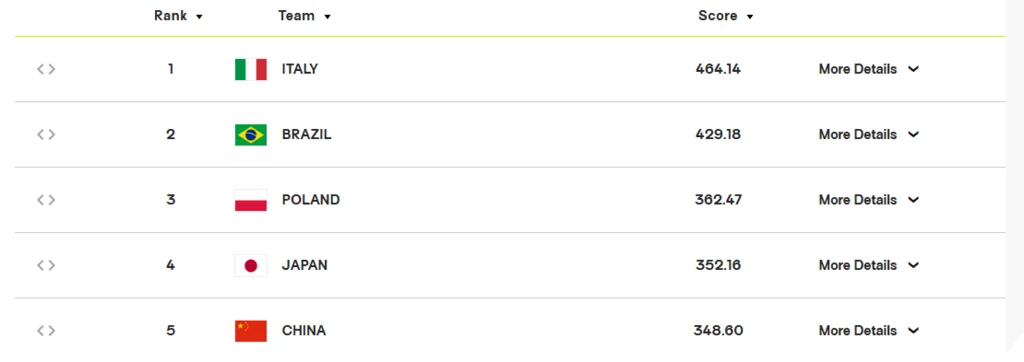Click the Poland flag icon
The image size is (1024, 362).
(251, 200)
